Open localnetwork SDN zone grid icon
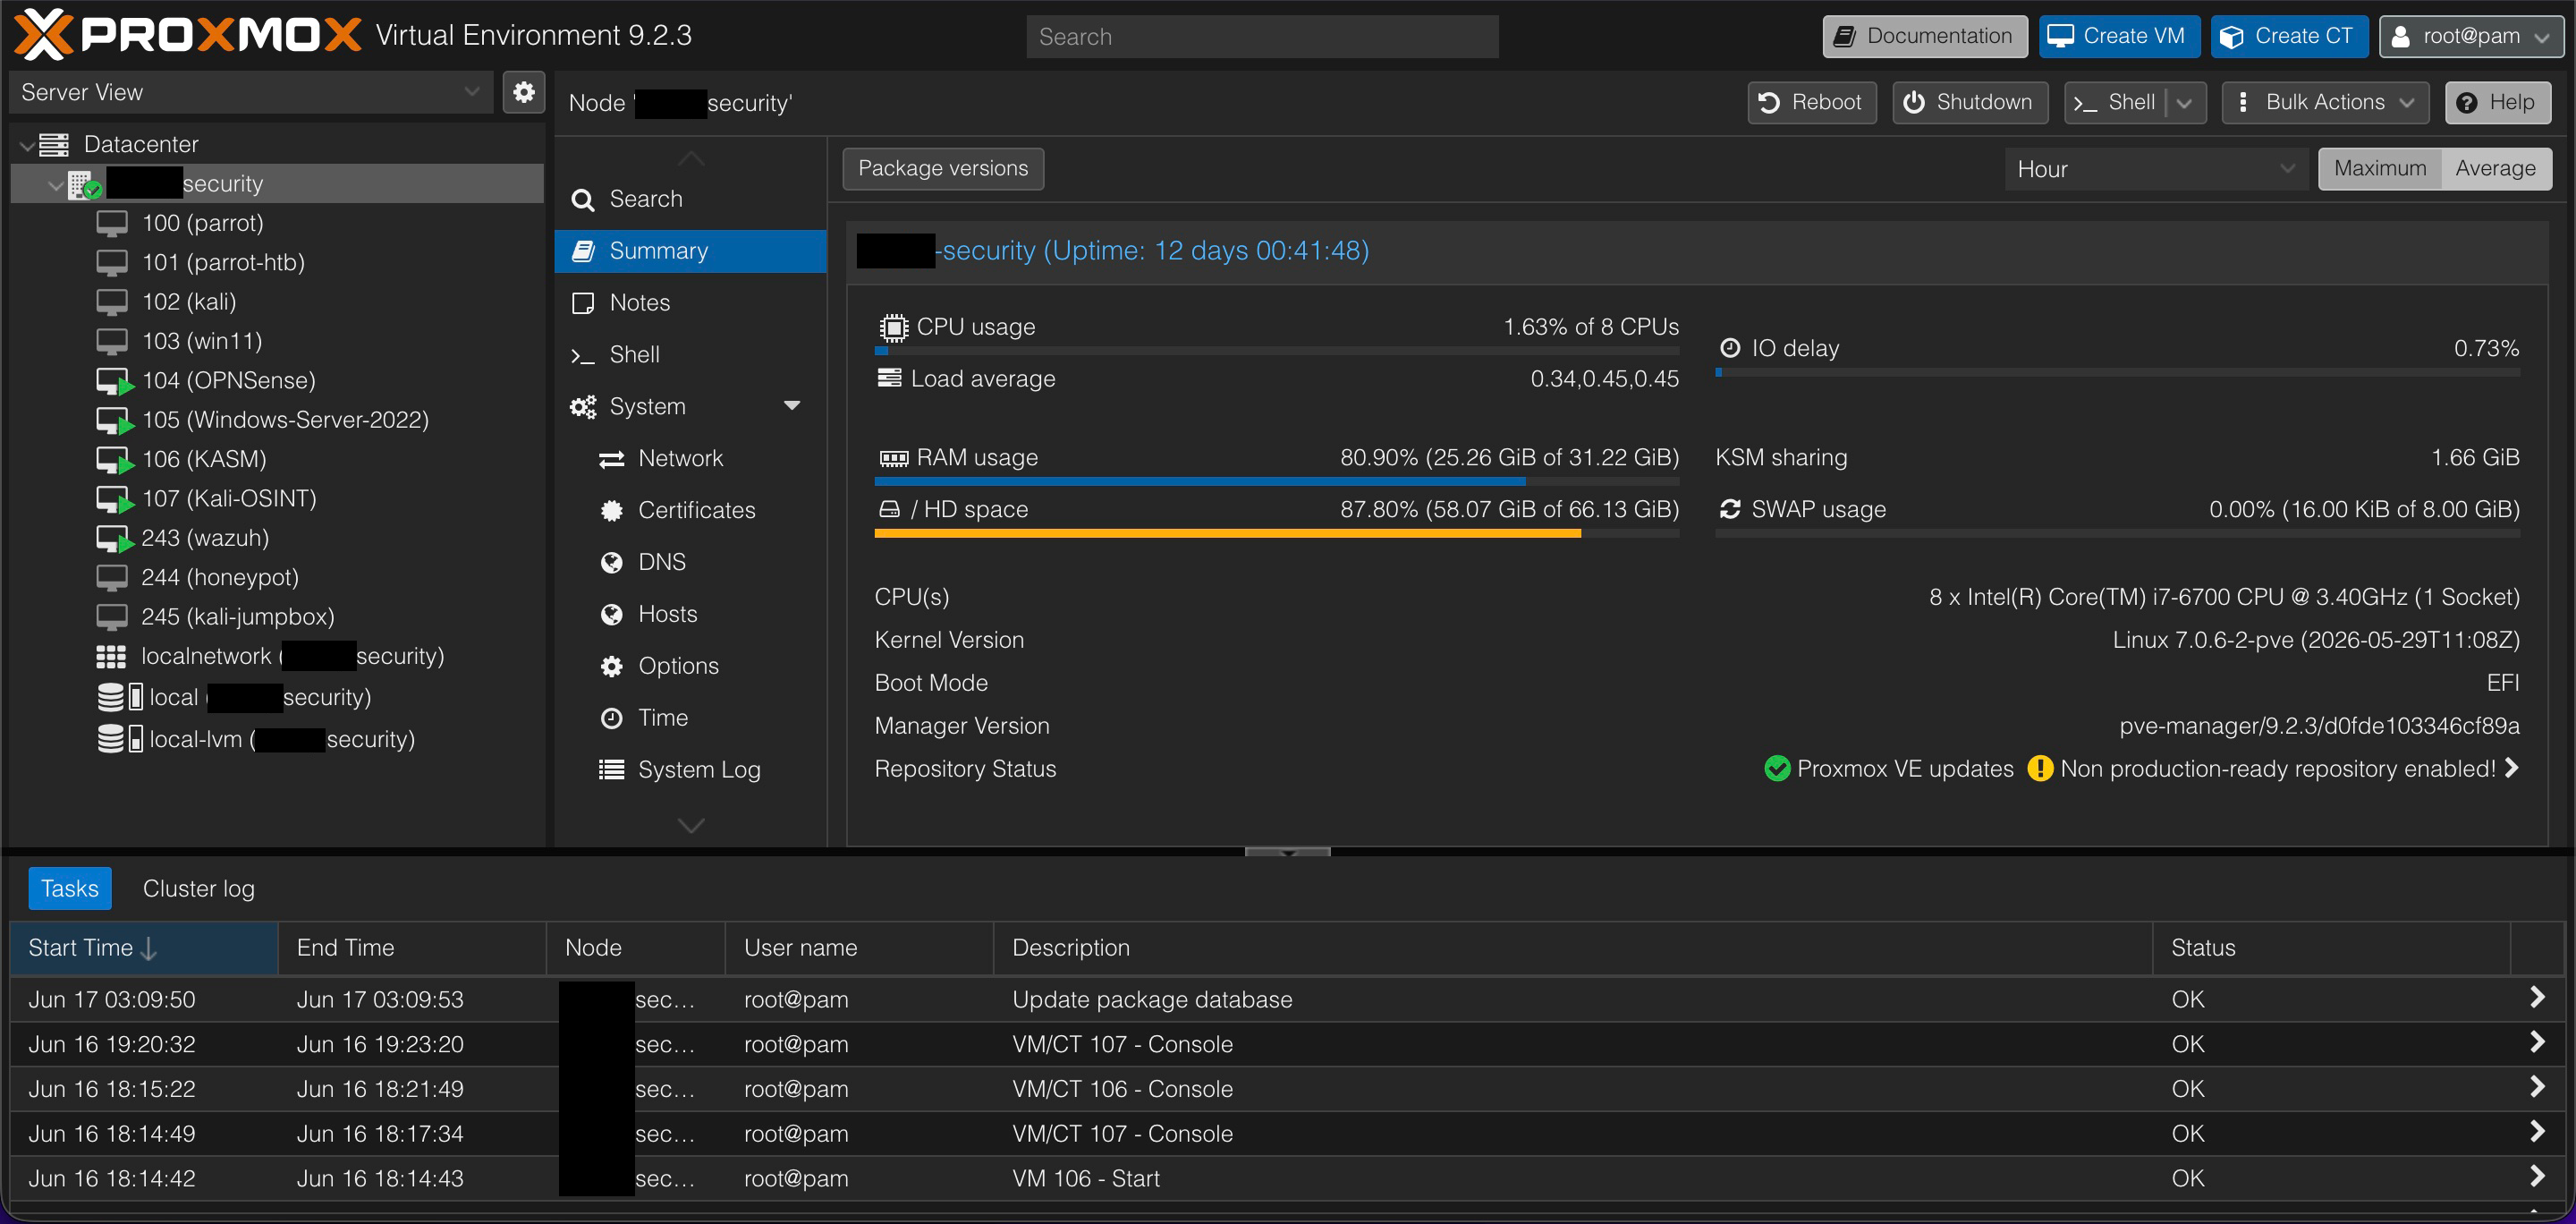 111,656
